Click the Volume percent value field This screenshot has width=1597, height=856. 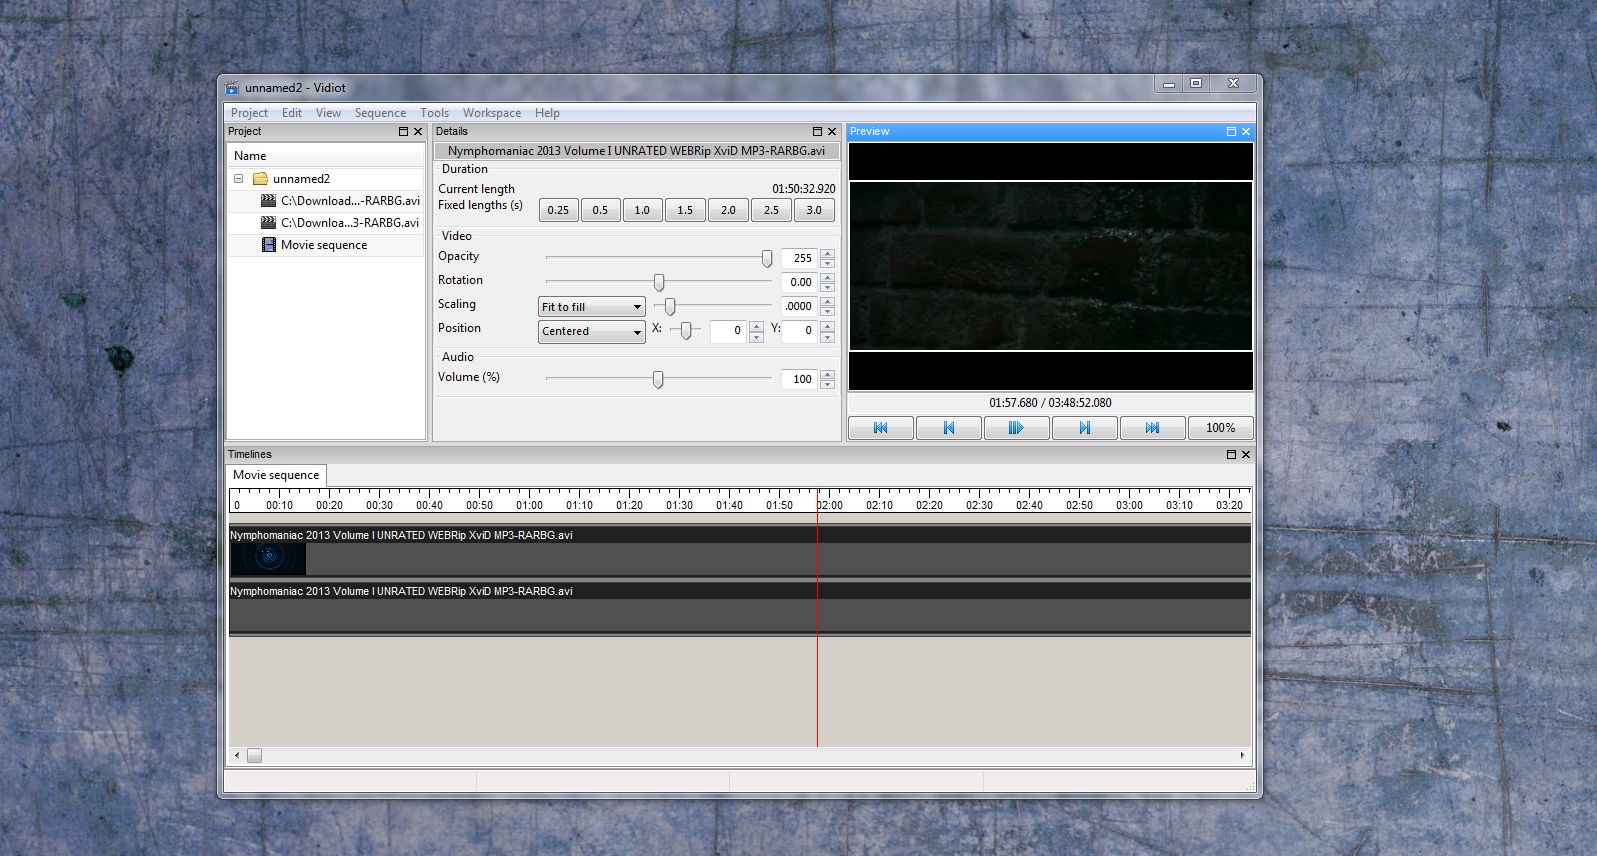click(799, 379)
